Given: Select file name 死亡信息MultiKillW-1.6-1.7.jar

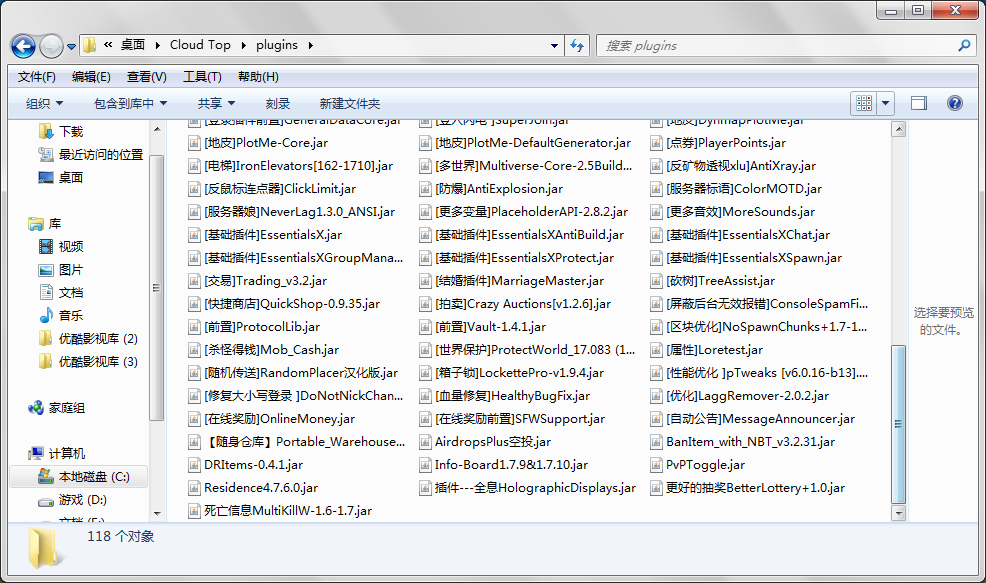Looking at the screenshot, I should [288, 511].
